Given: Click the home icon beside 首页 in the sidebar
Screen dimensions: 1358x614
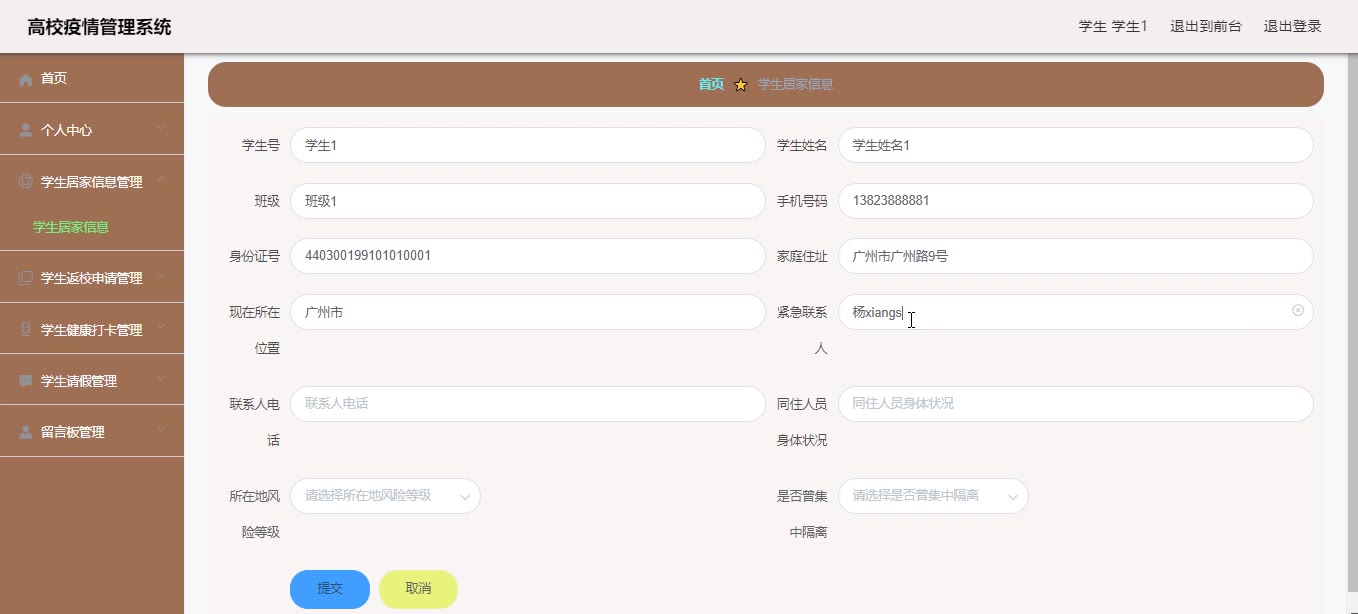Looking at the screenshot, I should (26, 79).
